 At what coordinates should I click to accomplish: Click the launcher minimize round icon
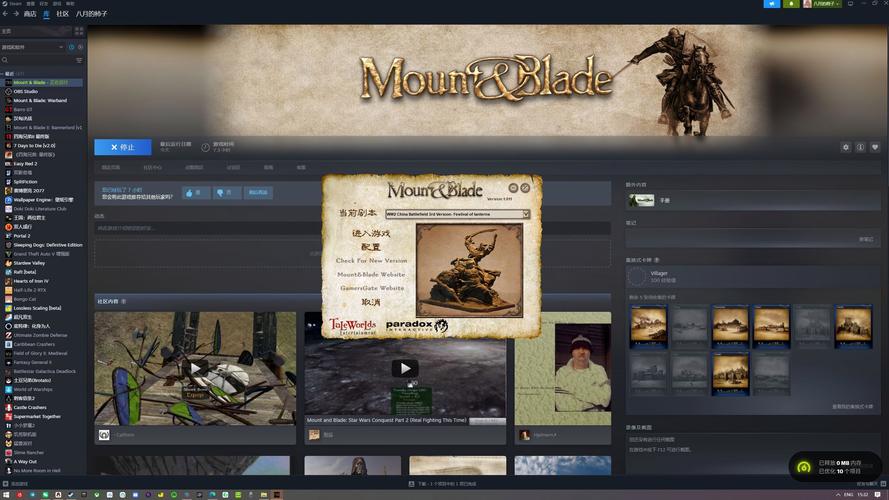point(513,188)
